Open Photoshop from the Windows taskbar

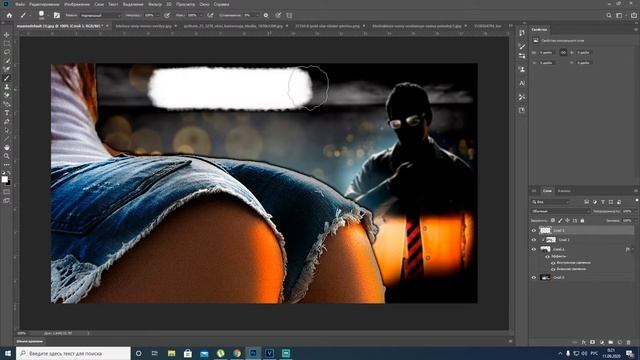click(x=253, y=353)
